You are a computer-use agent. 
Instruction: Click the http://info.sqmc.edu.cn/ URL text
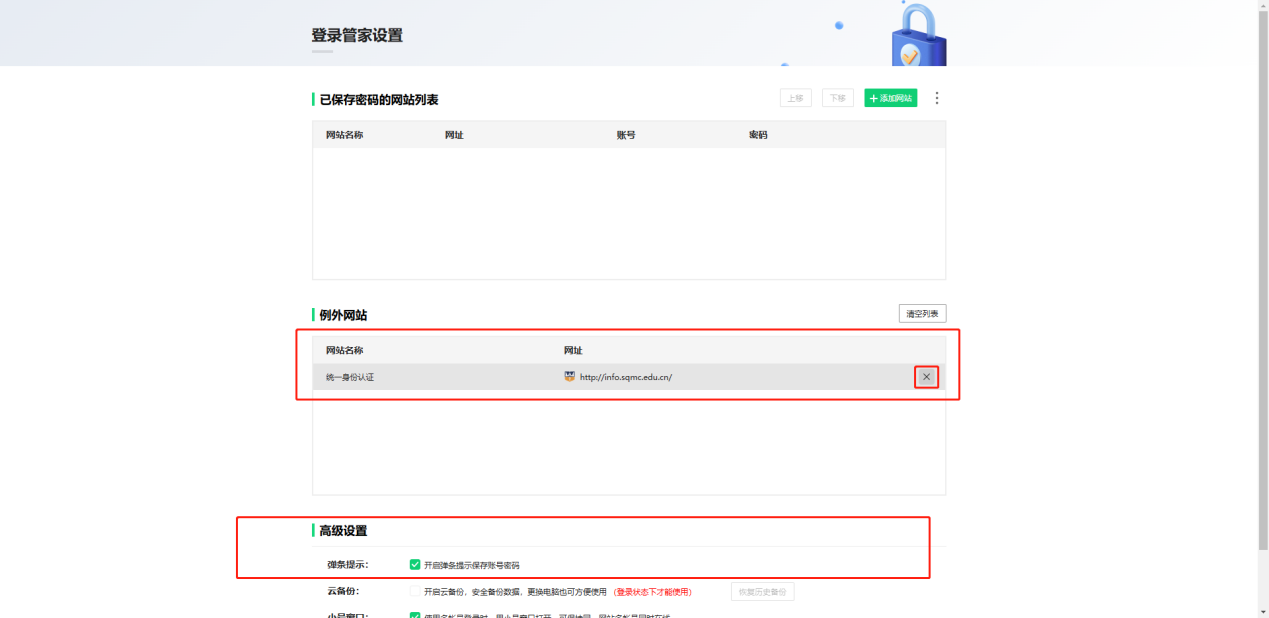(625, 377)
